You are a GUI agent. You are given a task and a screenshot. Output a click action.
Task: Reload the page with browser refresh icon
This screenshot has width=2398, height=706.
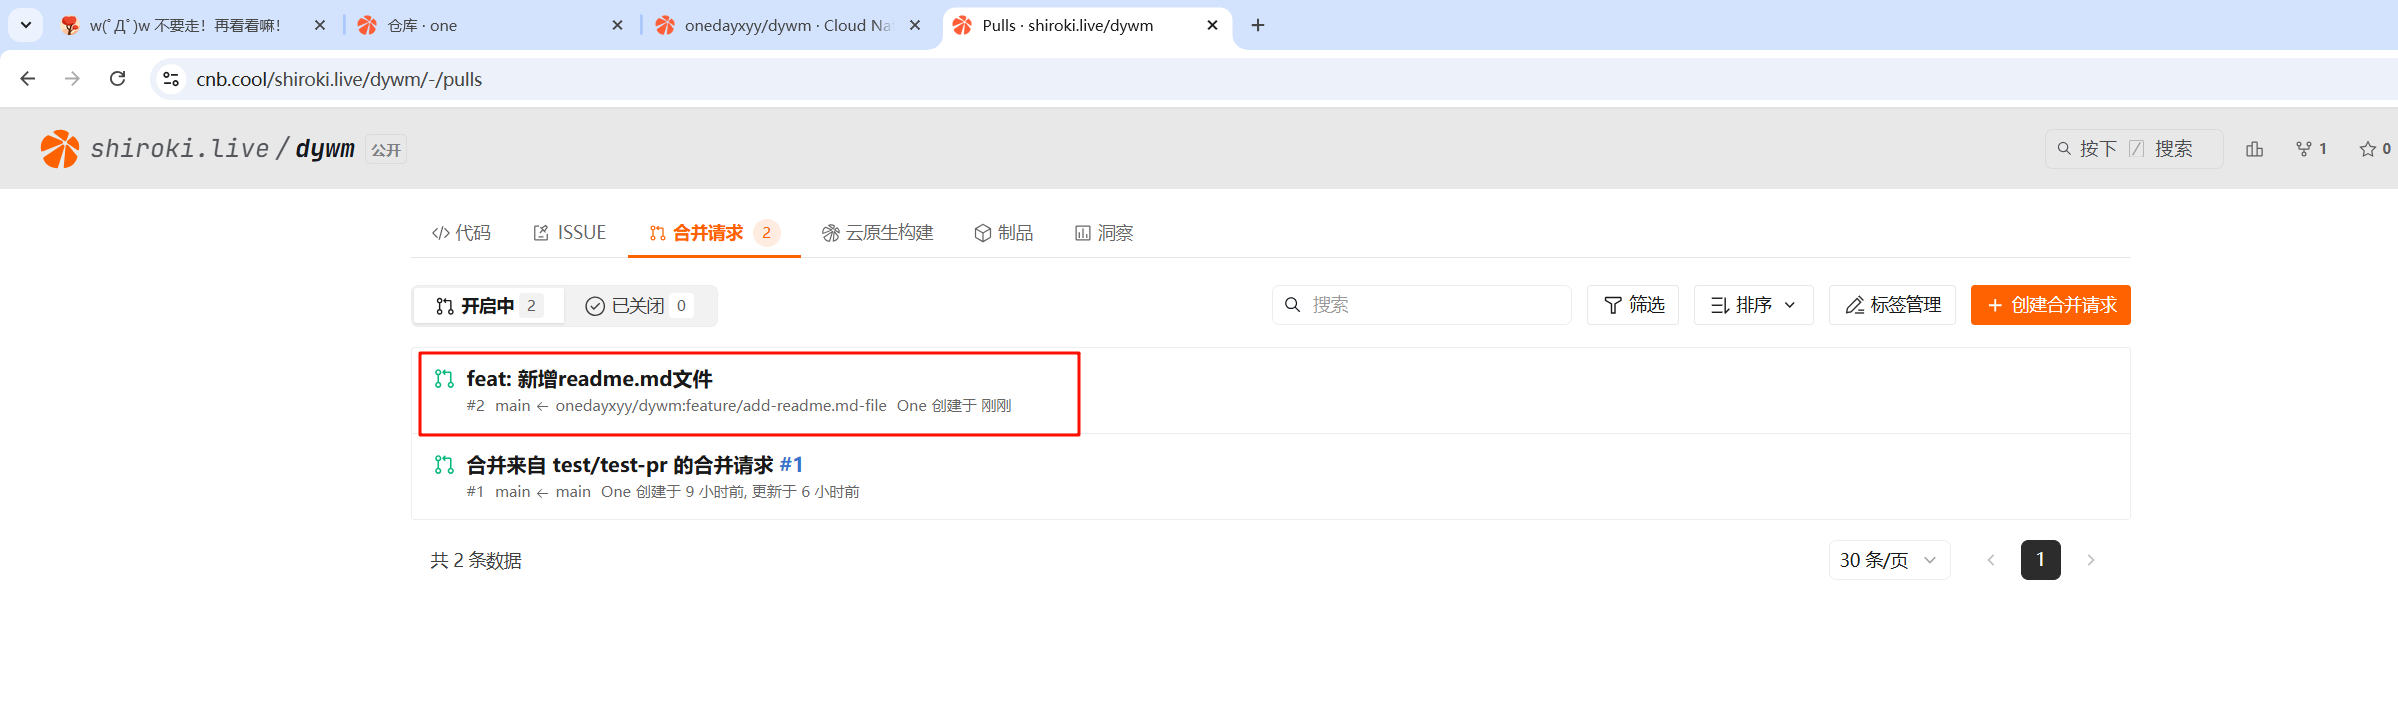coord(117,79)
